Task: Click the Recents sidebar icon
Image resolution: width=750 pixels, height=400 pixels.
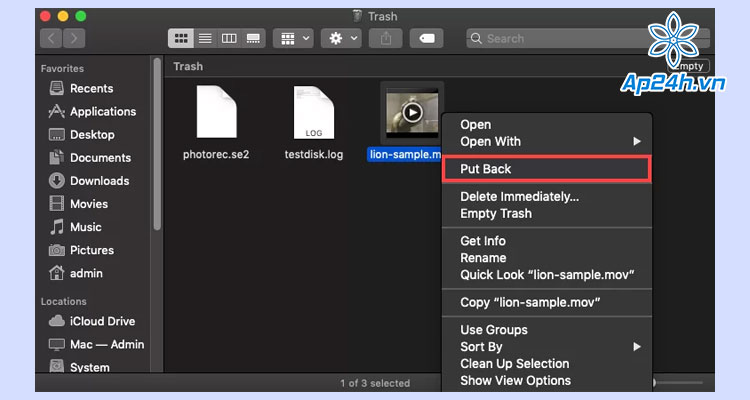Action: (56, 88)
